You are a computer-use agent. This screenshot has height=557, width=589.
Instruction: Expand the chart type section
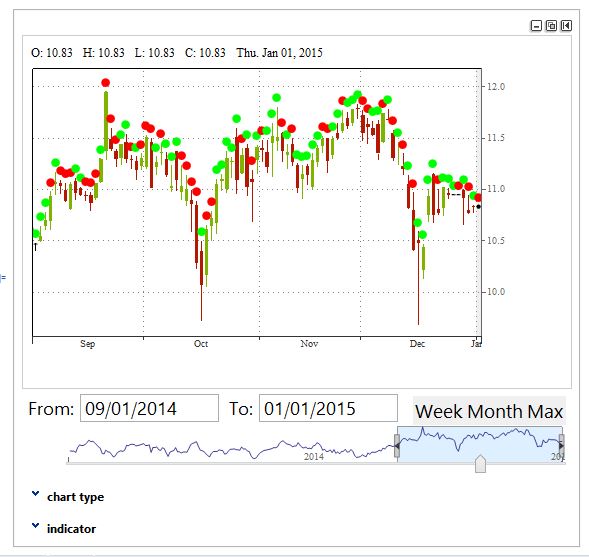click(68, 497)
